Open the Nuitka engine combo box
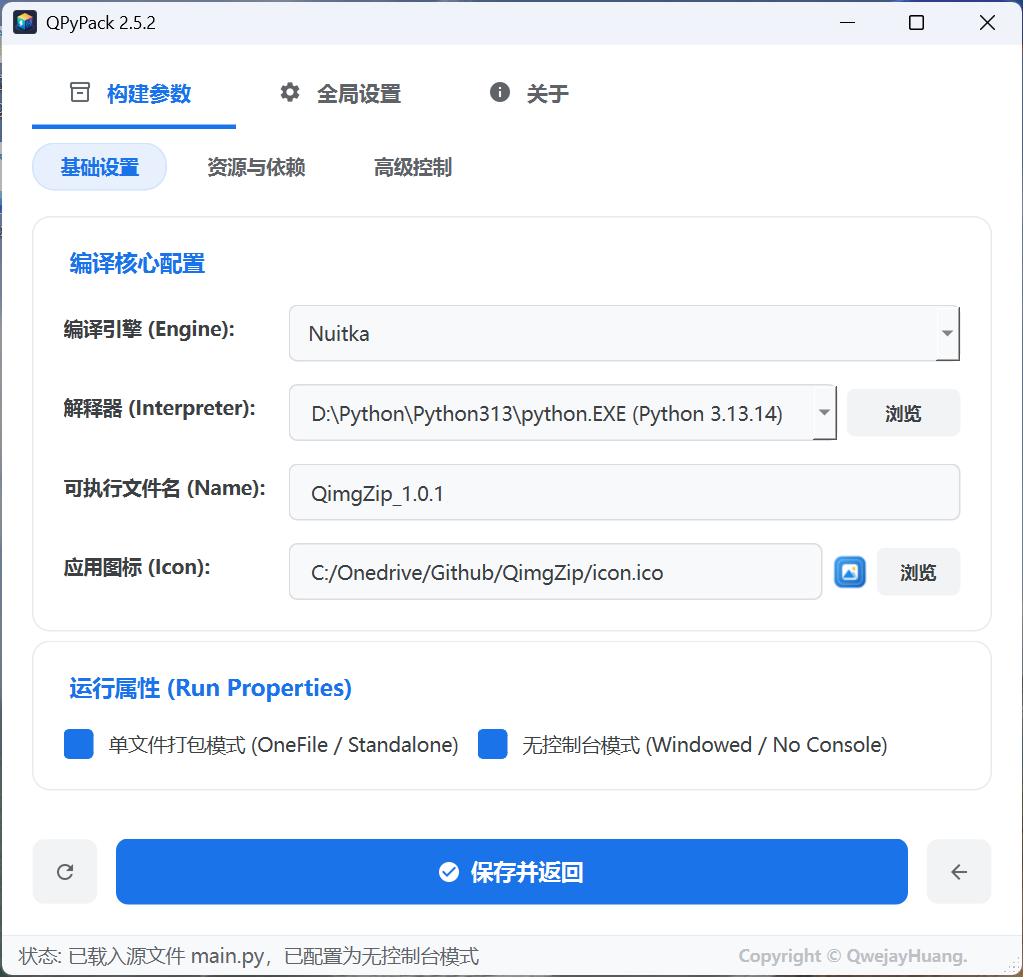The height and width of the screenshot is (977, 1023). click(624, 333)
